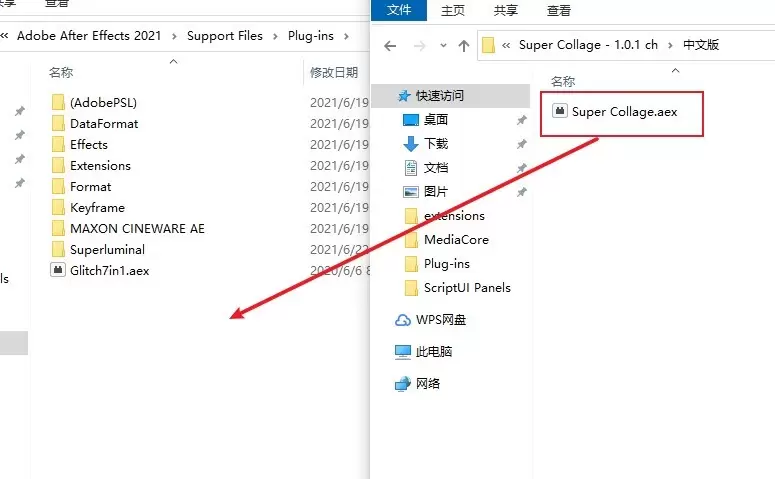Viewport: 775px width, 479px height.
Task: Open hidden path chevrons in Super Collage address bar
Action: click(506, 45)
